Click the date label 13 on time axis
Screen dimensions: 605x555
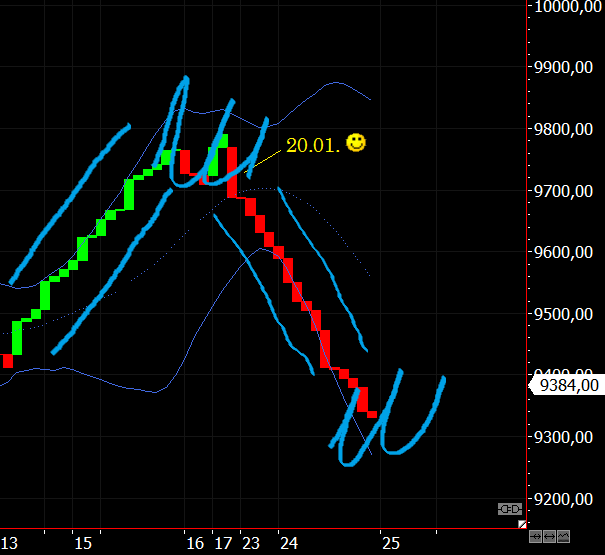(x=8, y=543)
